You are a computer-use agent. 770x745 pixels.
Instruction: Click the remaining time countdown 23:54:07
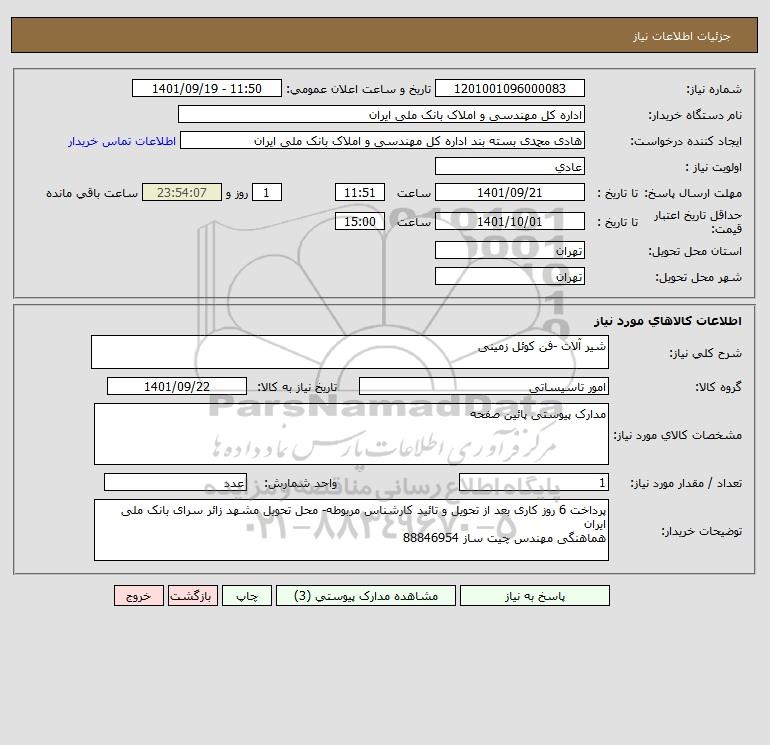tap(182, 193)
